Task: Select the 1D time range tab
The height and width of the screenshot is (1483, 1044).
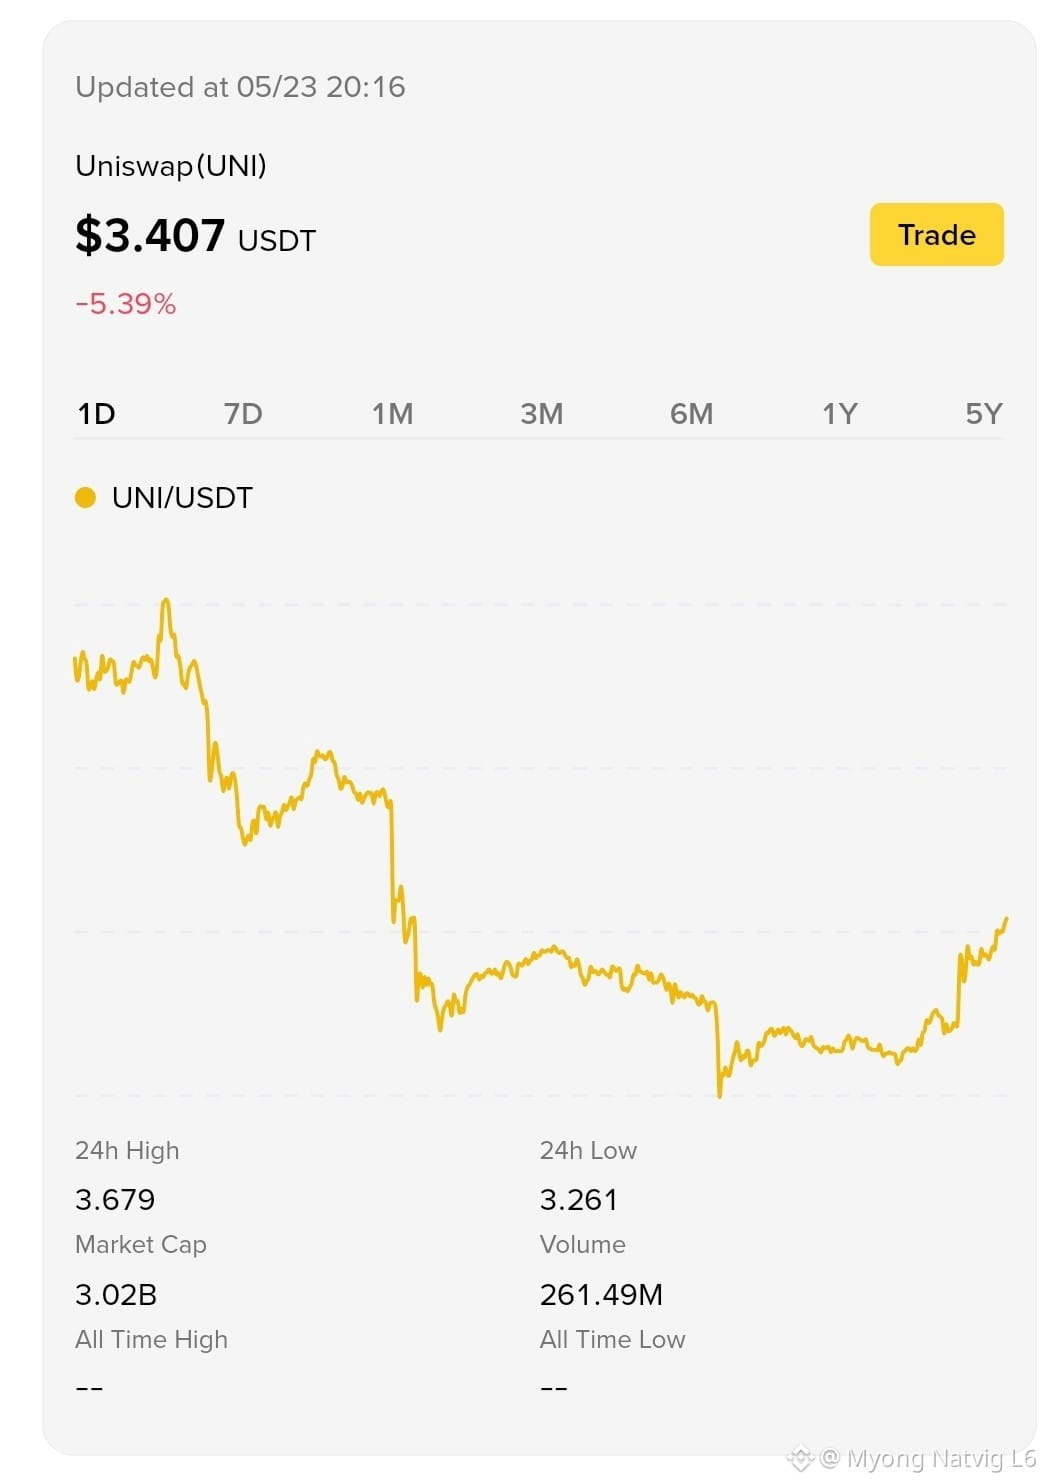Action: point(97,413)
